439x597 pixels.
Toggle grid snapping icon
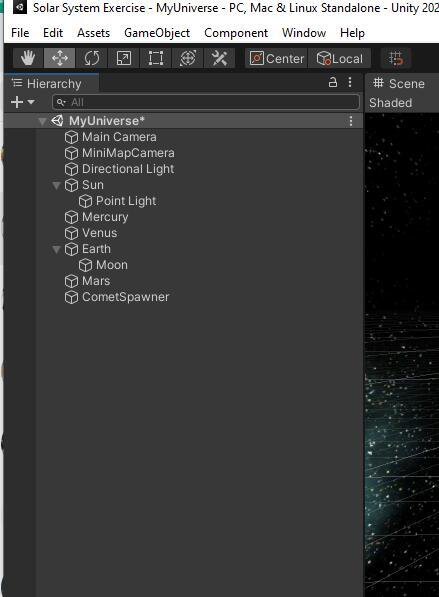(x=396, y=58)
